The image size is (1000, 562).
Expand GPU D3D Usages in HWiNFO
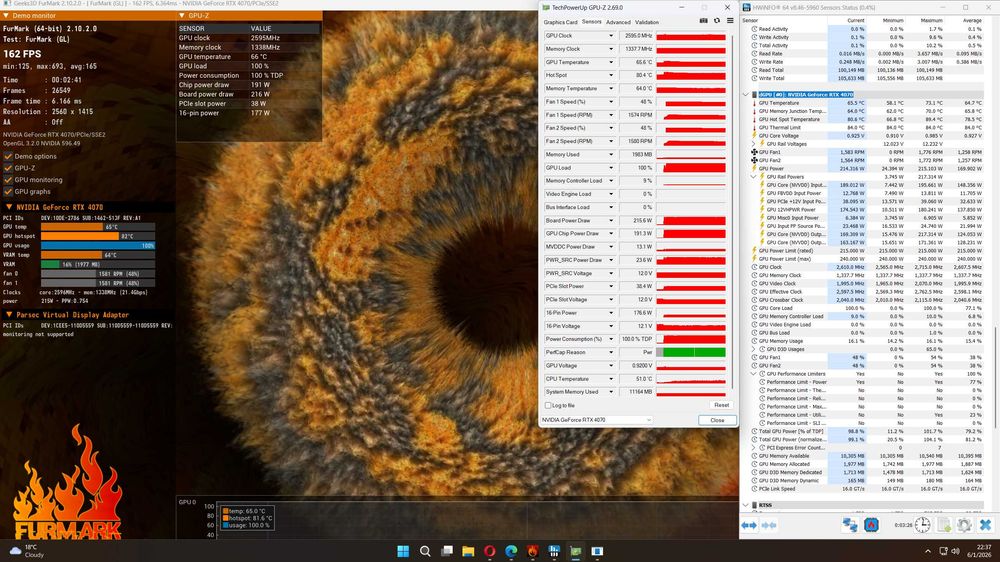coord(754,350)
